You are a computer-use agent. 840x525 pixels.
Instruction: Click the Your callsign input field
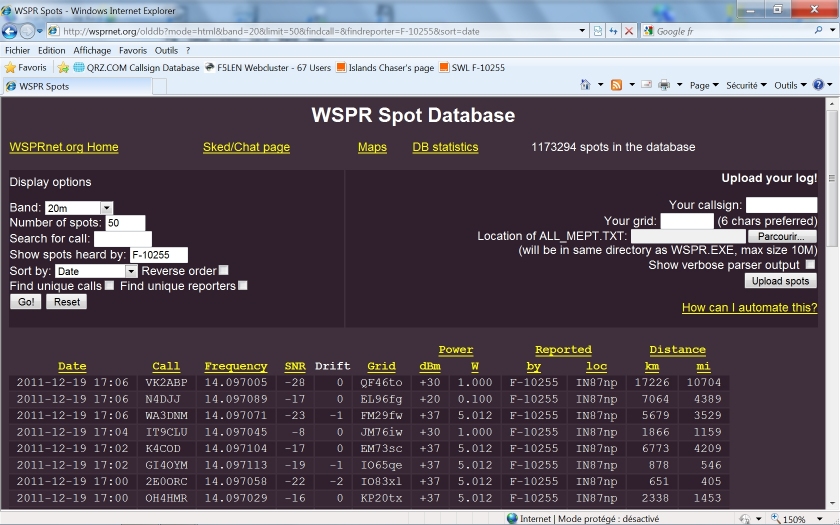781,205
